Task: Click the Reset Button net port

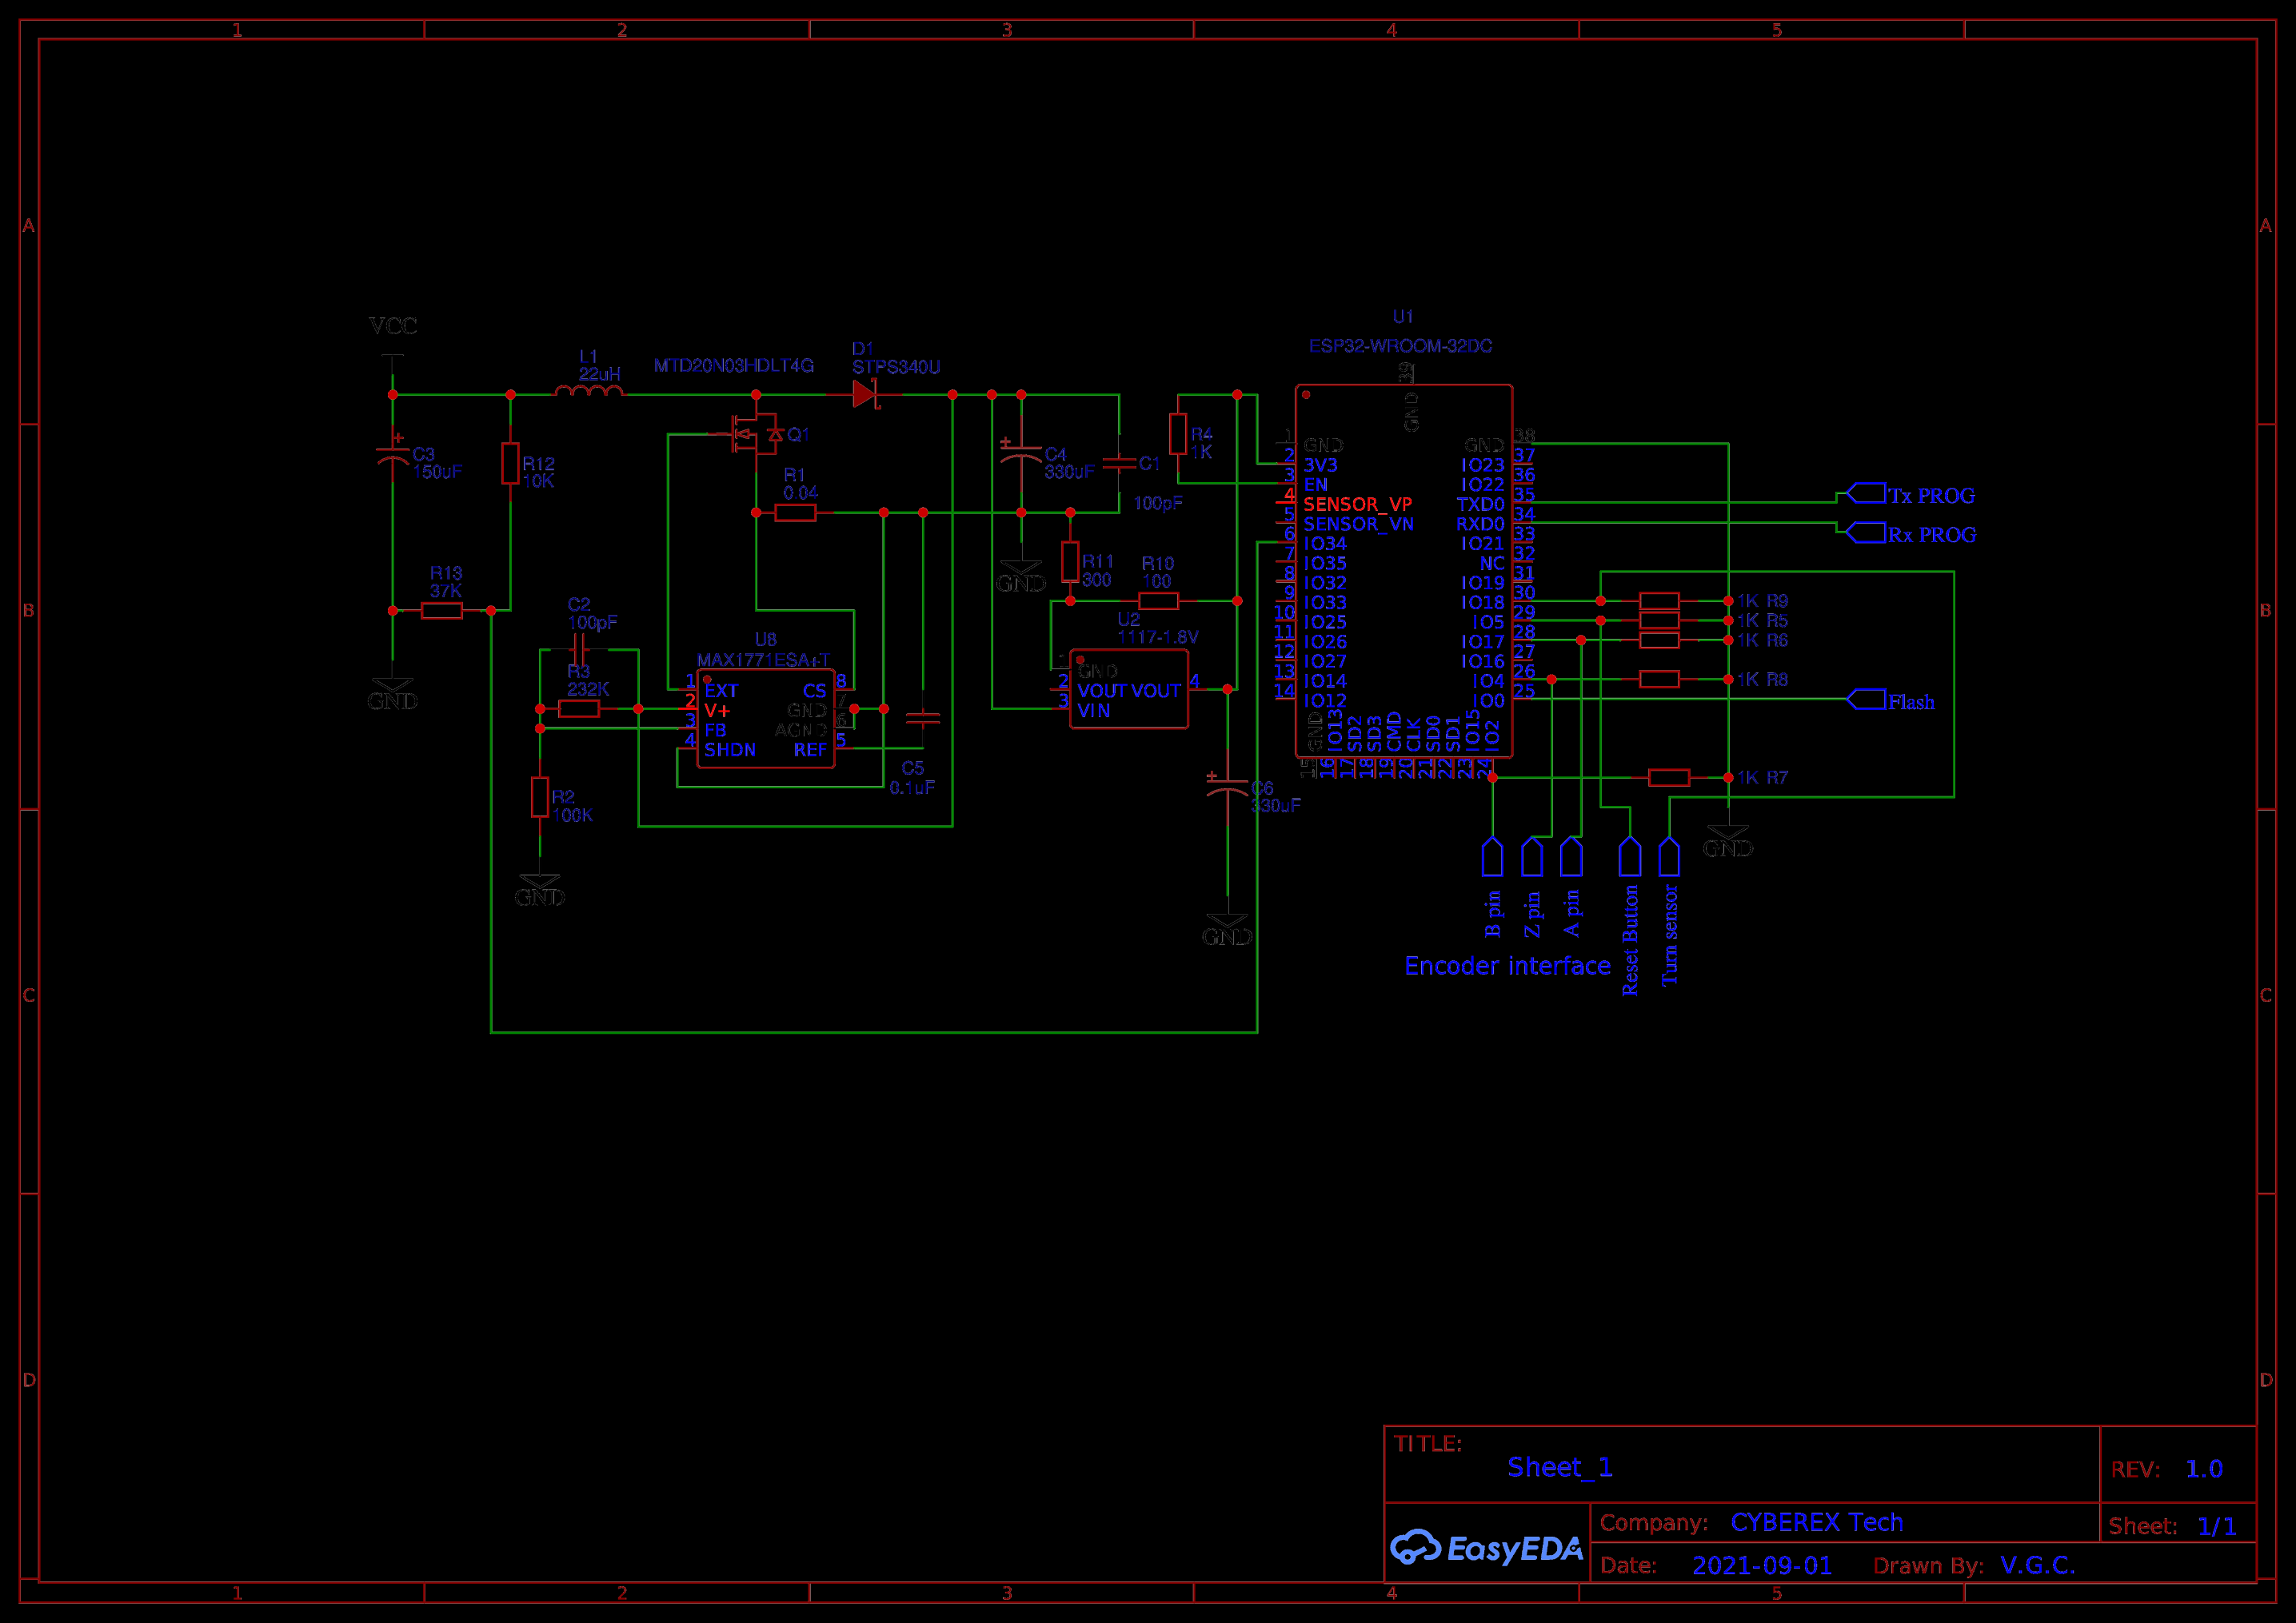Action: (1630, 857)
